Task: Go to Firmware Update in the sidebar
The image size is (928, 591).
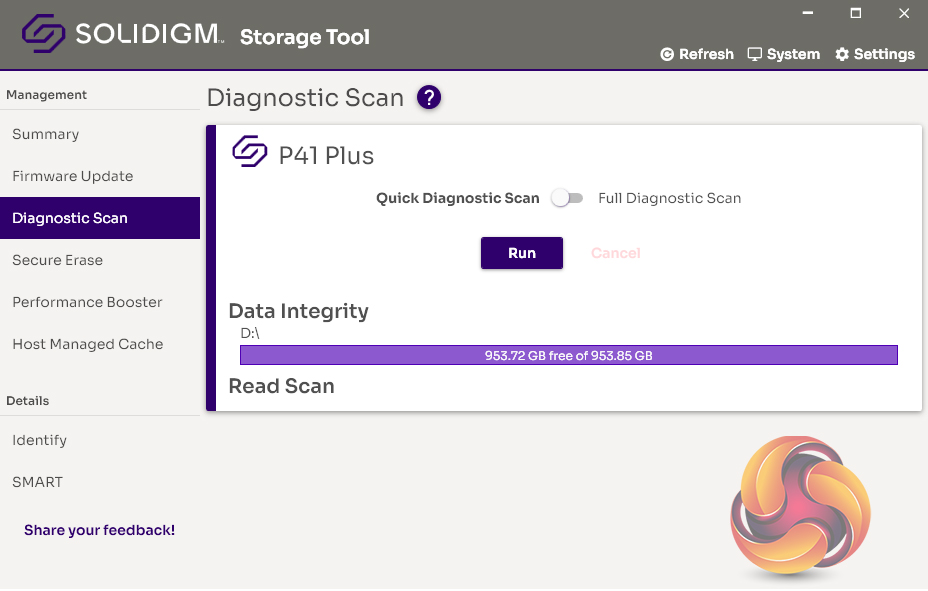Action: click(72, 176)
